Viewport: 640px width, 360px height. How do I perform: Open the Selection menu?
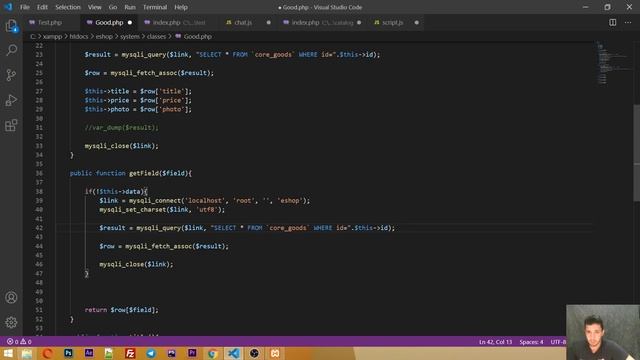point(68,7)
